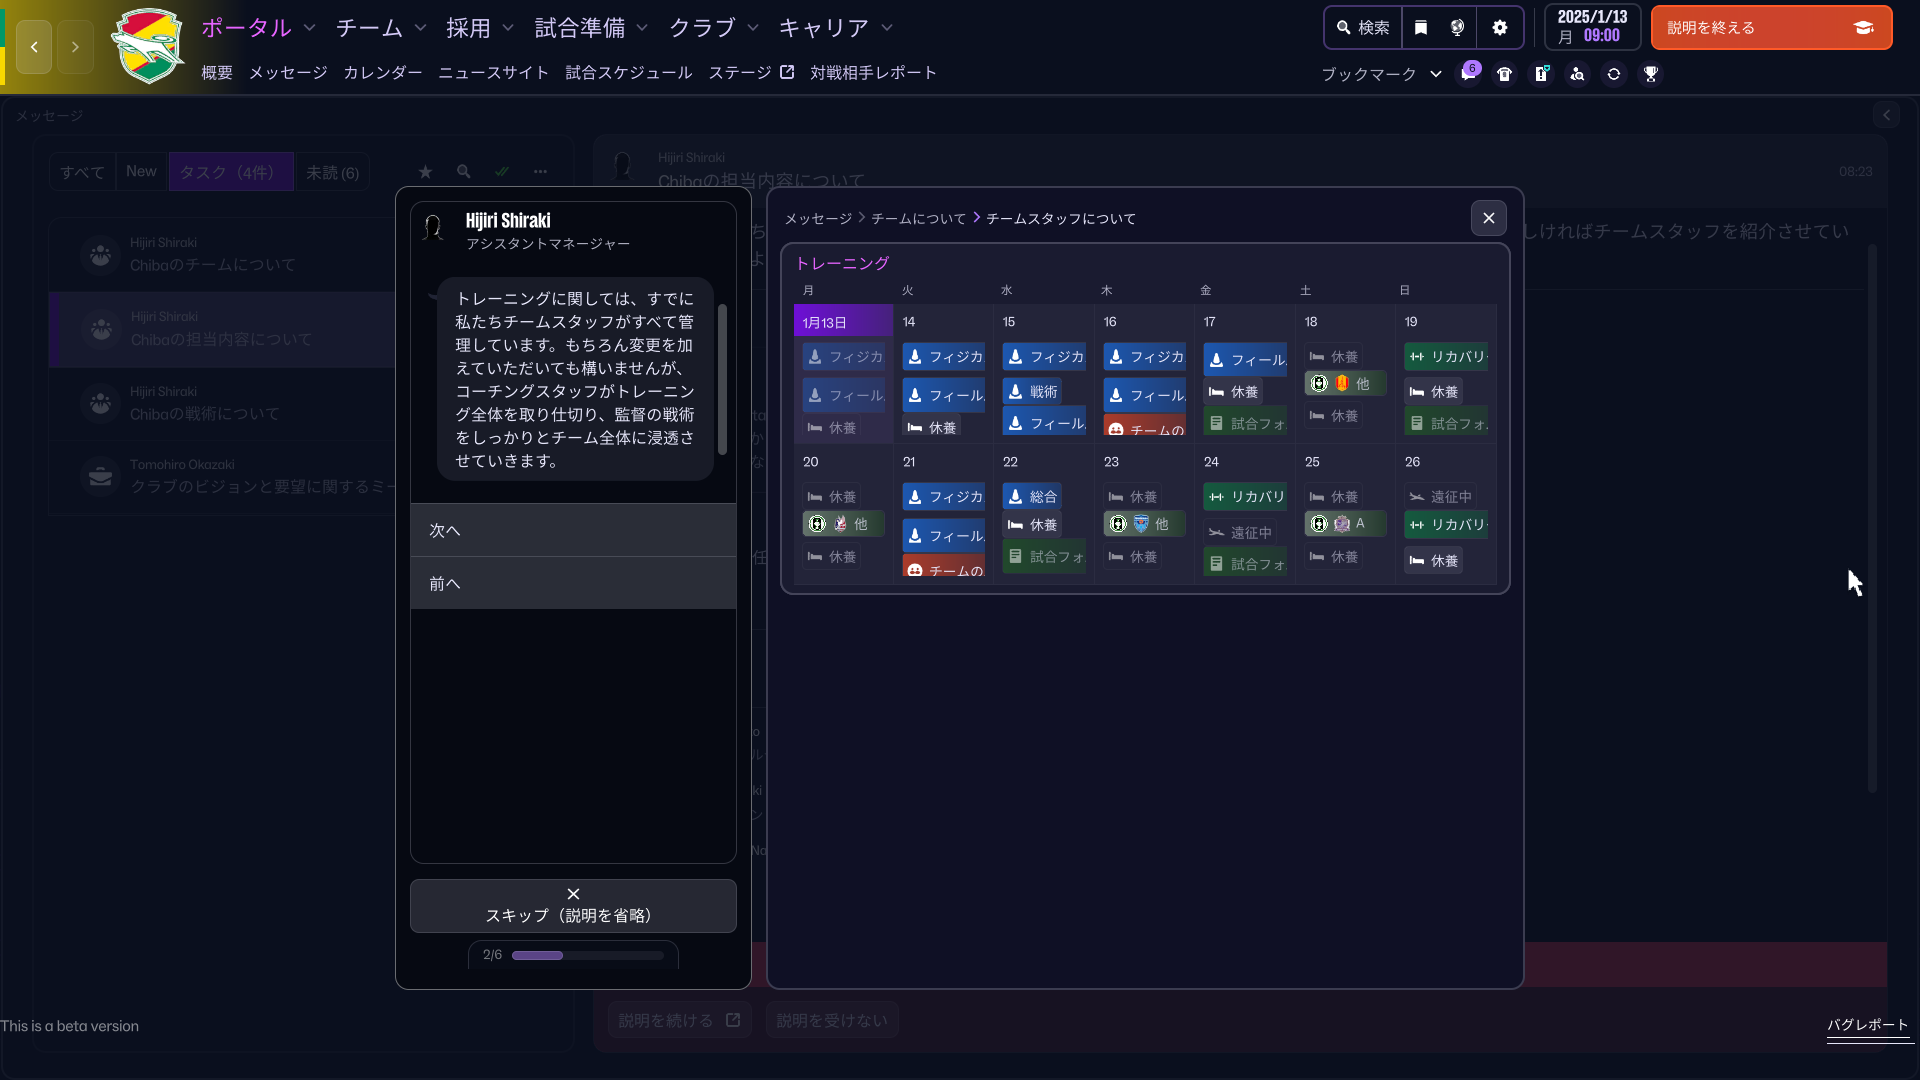Expand the ポータル dropdown chevron

tap(309, 28)
